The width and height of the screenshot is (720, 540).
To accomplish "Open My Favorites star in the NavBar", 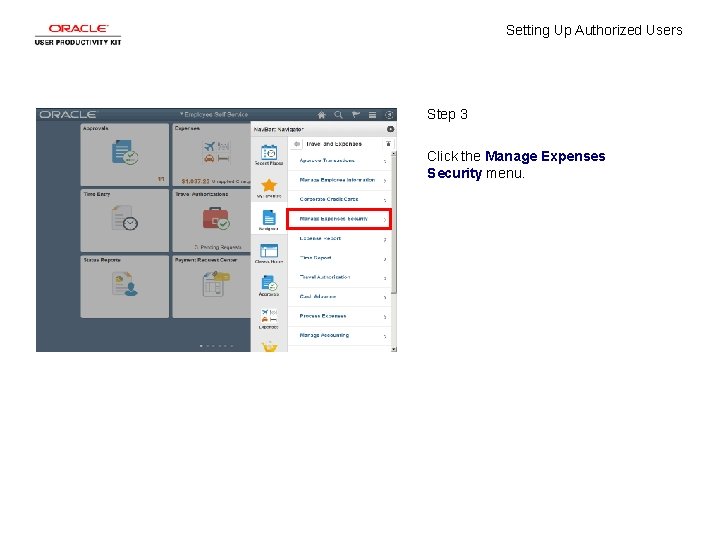I will (269, 188).
